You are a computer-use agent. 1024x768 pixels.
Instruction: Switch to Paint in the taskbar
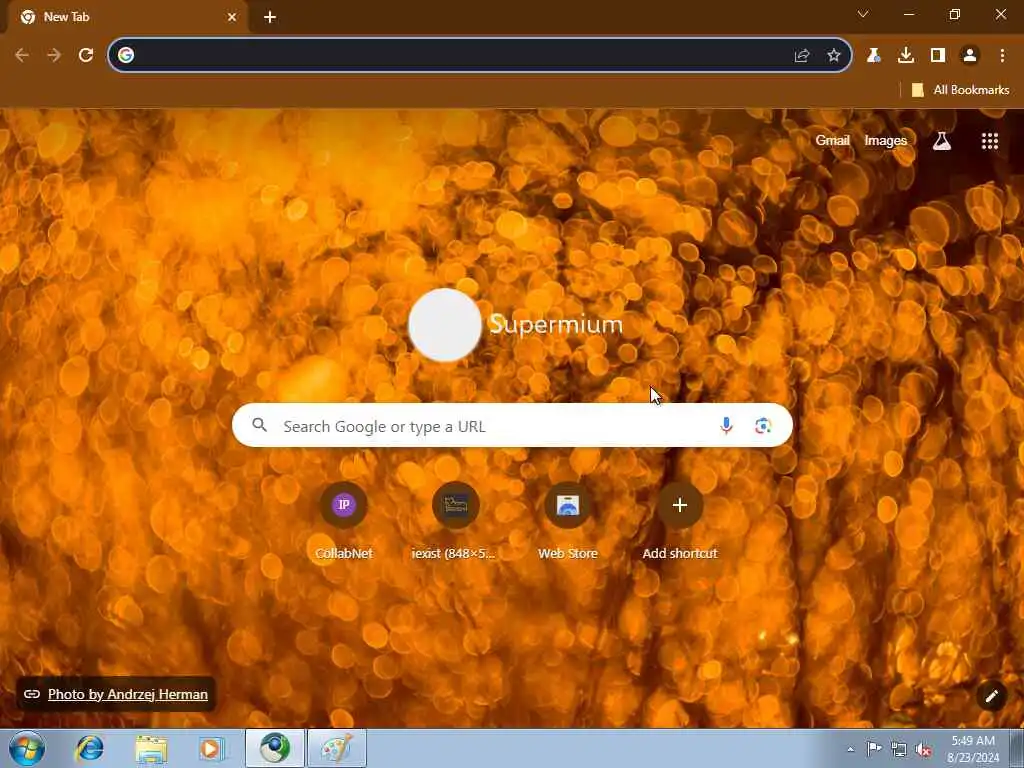336,748
